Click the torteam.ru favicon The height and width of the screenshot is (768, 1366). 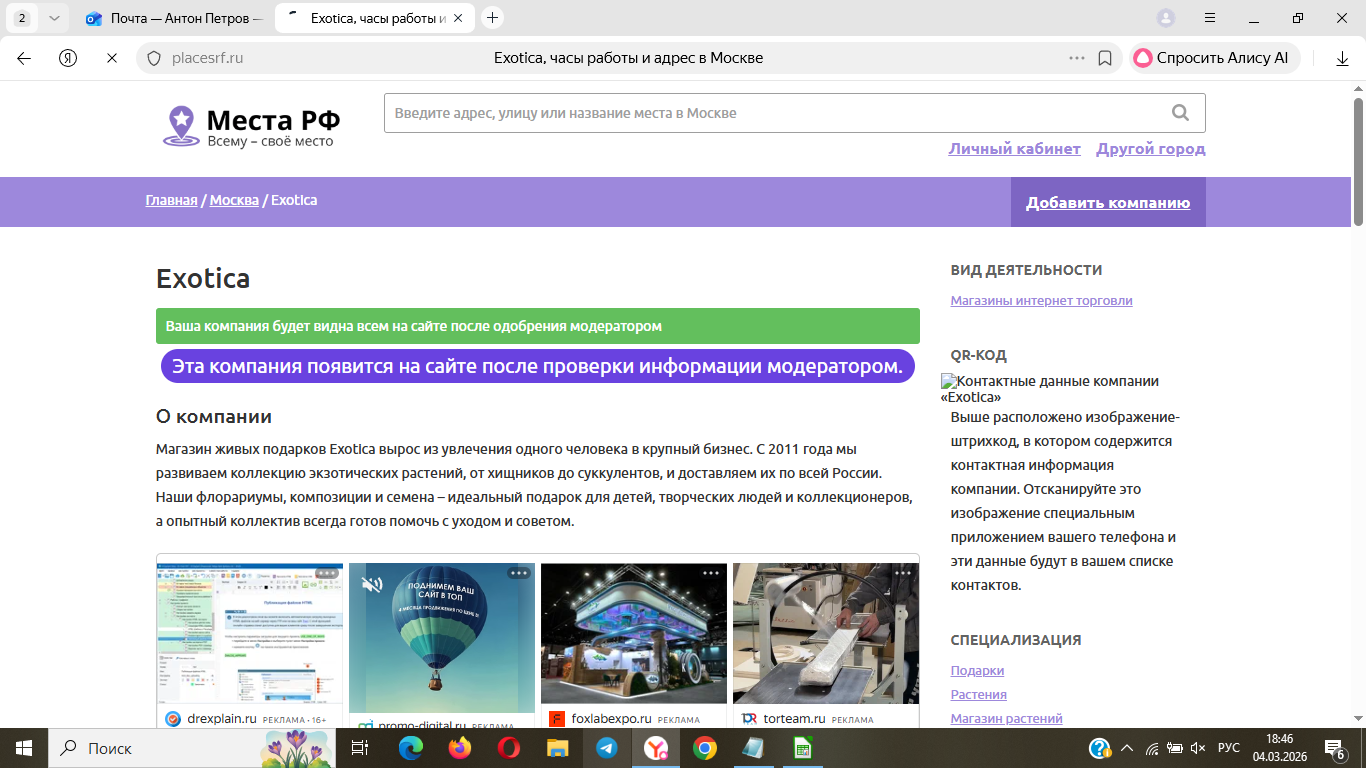pos(749,719)
